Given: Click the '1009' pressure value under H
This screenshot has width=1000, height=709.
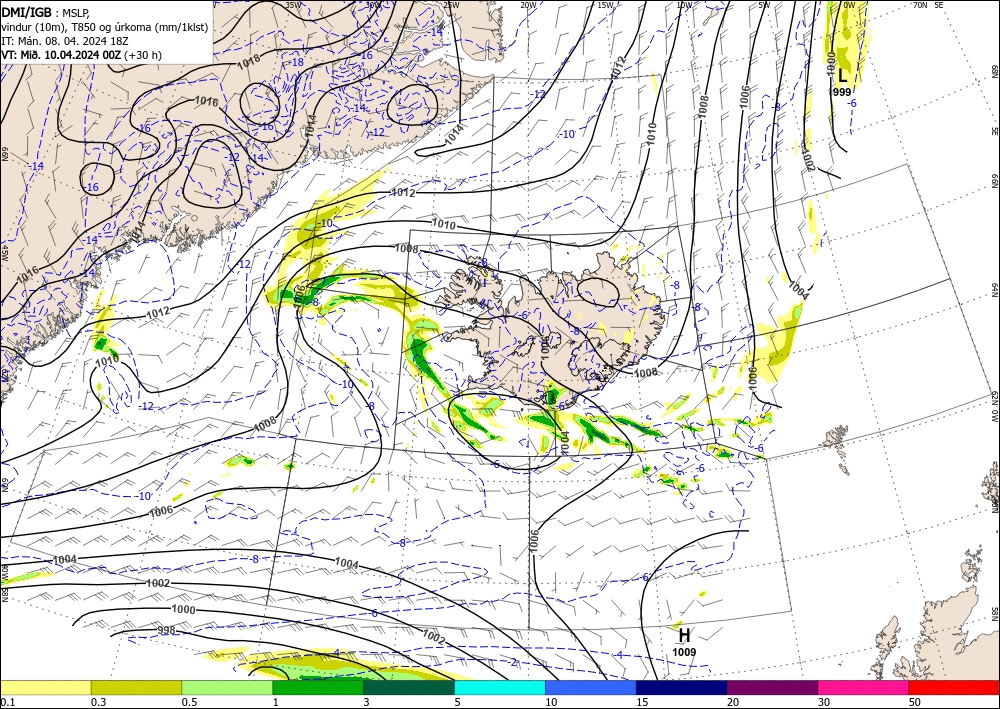Looking at the screenshot, I should pyautogui.click(x=684, y=652).
